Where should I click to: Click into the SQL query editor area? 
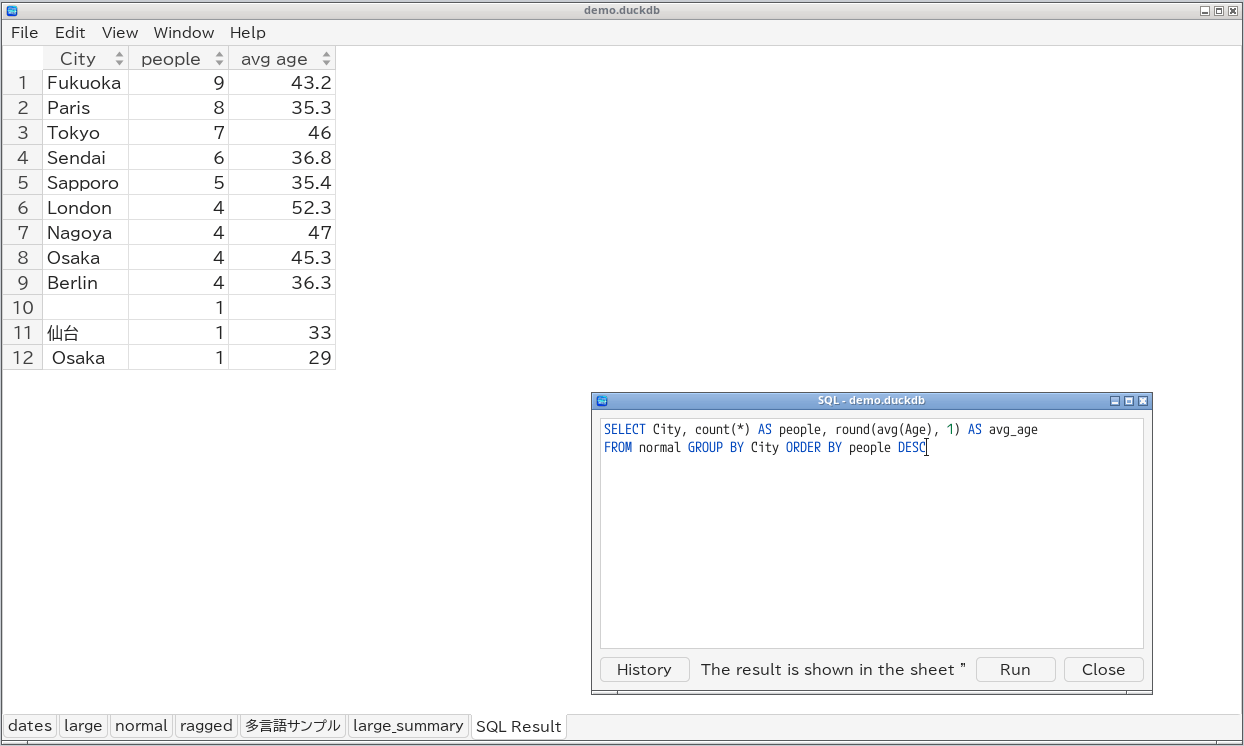tap(872, 533)
